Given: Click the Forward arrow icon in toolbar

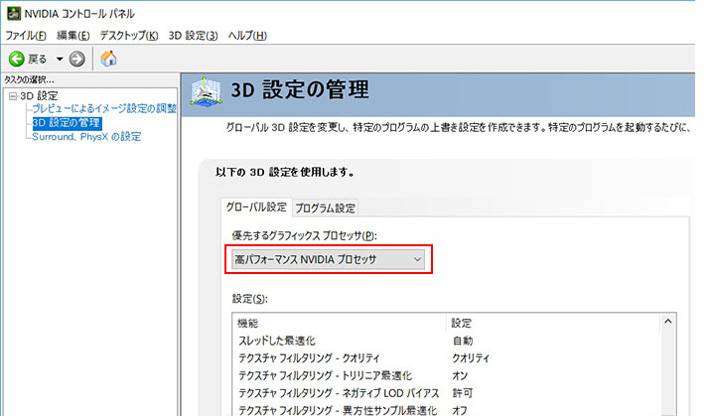Looking at the screenshot, I should (x=77, y=59).
